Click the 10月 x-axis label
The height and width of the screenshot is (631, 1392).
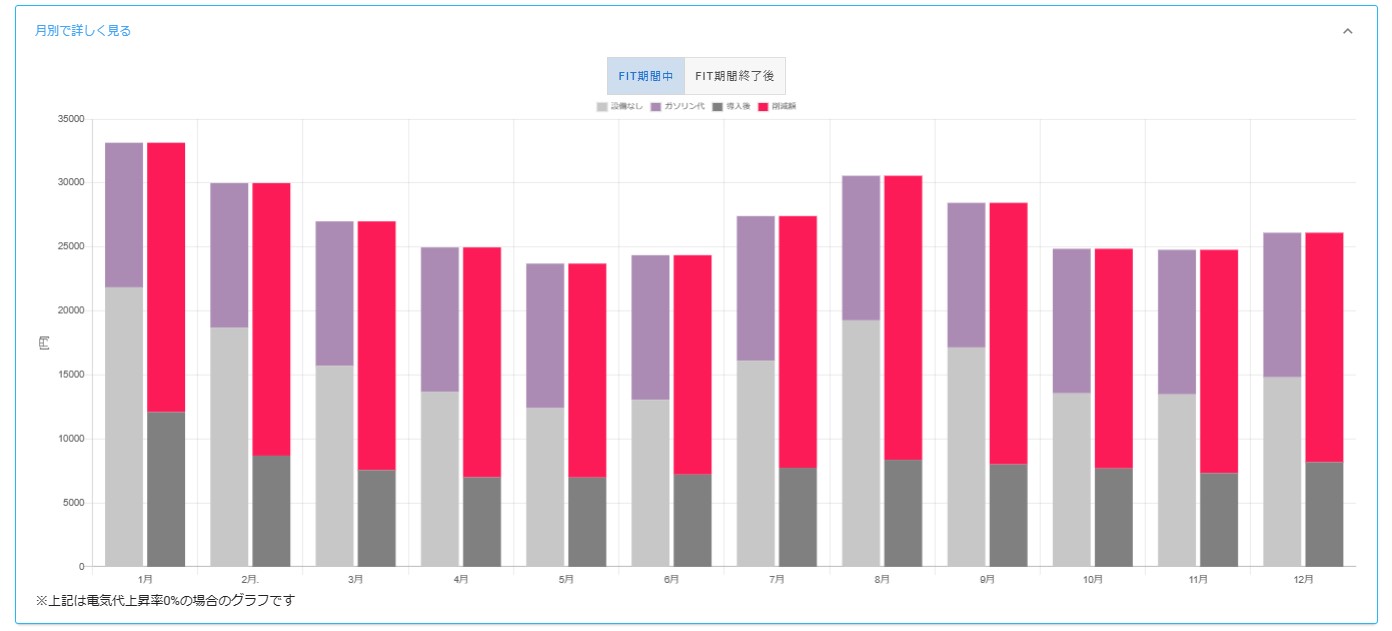[1093, 579]
